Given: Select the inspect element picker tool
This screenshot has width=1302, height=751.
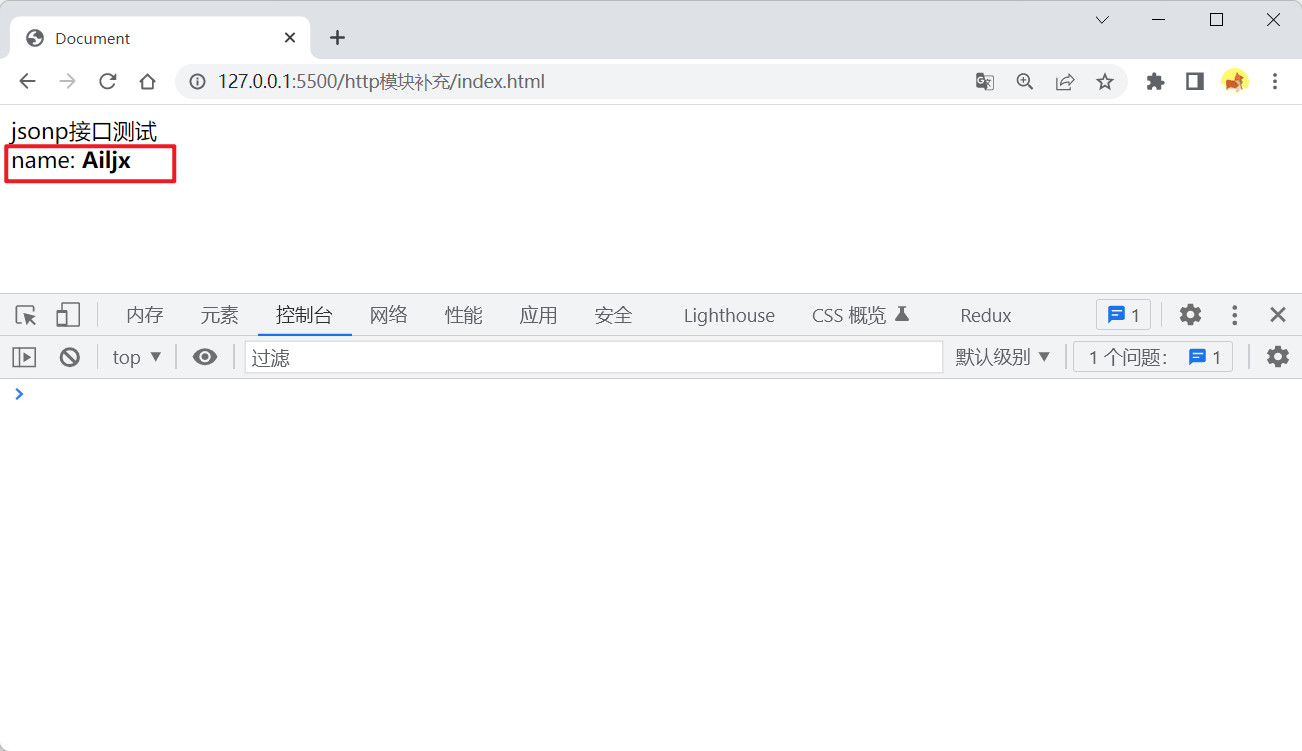Looking at the screenshot, I should (x=26, y=316).
